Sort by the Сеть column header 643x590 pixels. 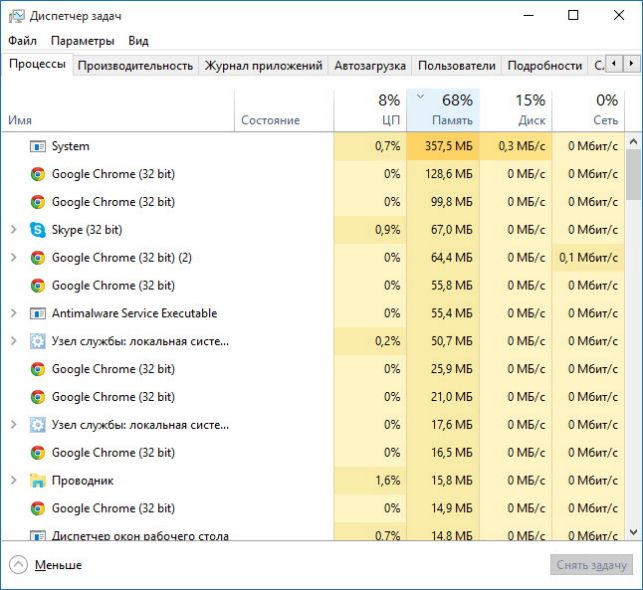588,111
